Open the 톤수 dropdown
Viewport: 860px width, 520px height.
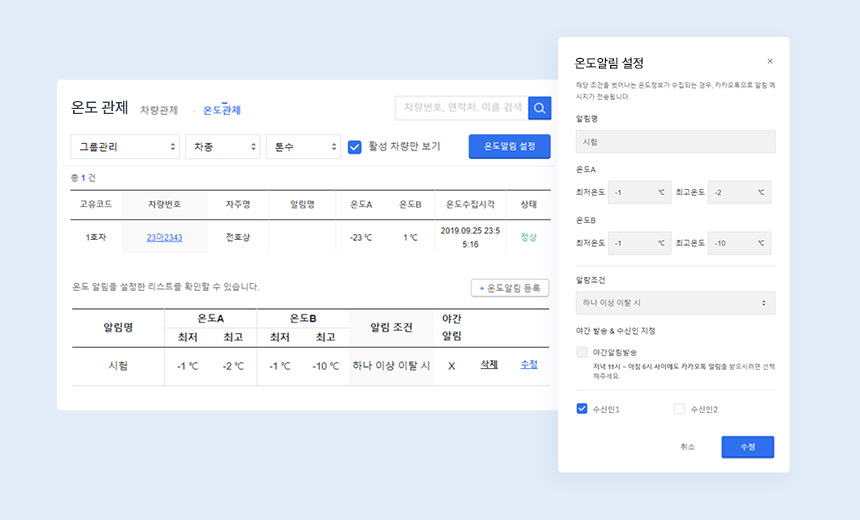[303, 147]
